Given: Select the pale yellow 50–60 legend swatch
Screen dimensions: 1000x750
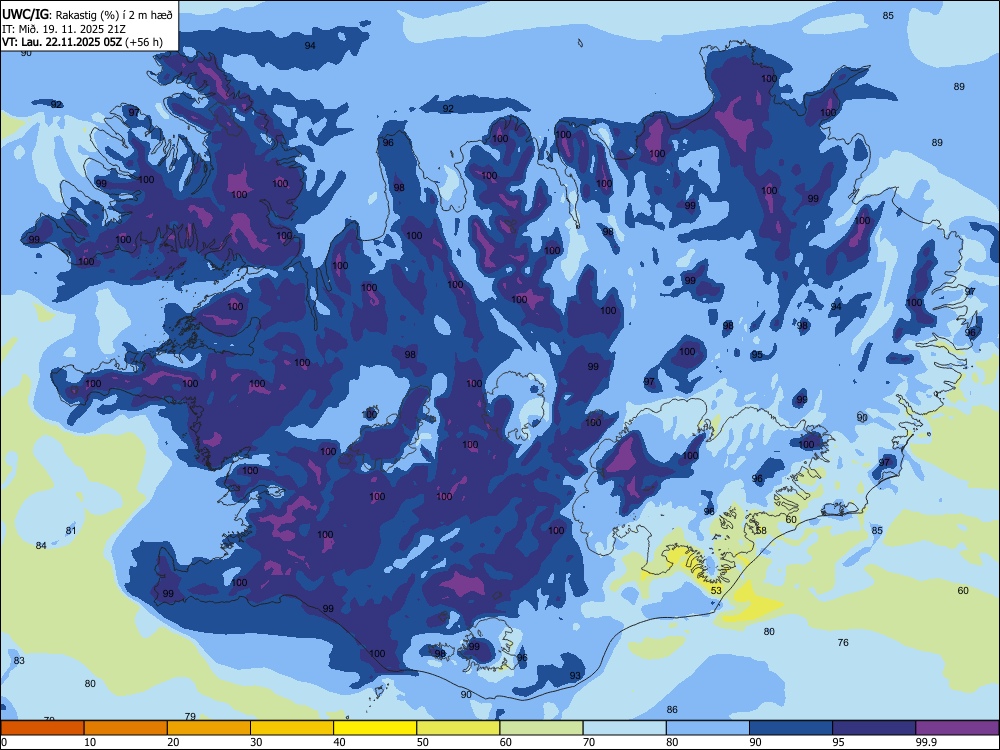Looking at the screenshot, I should click(x=458, y=728).
